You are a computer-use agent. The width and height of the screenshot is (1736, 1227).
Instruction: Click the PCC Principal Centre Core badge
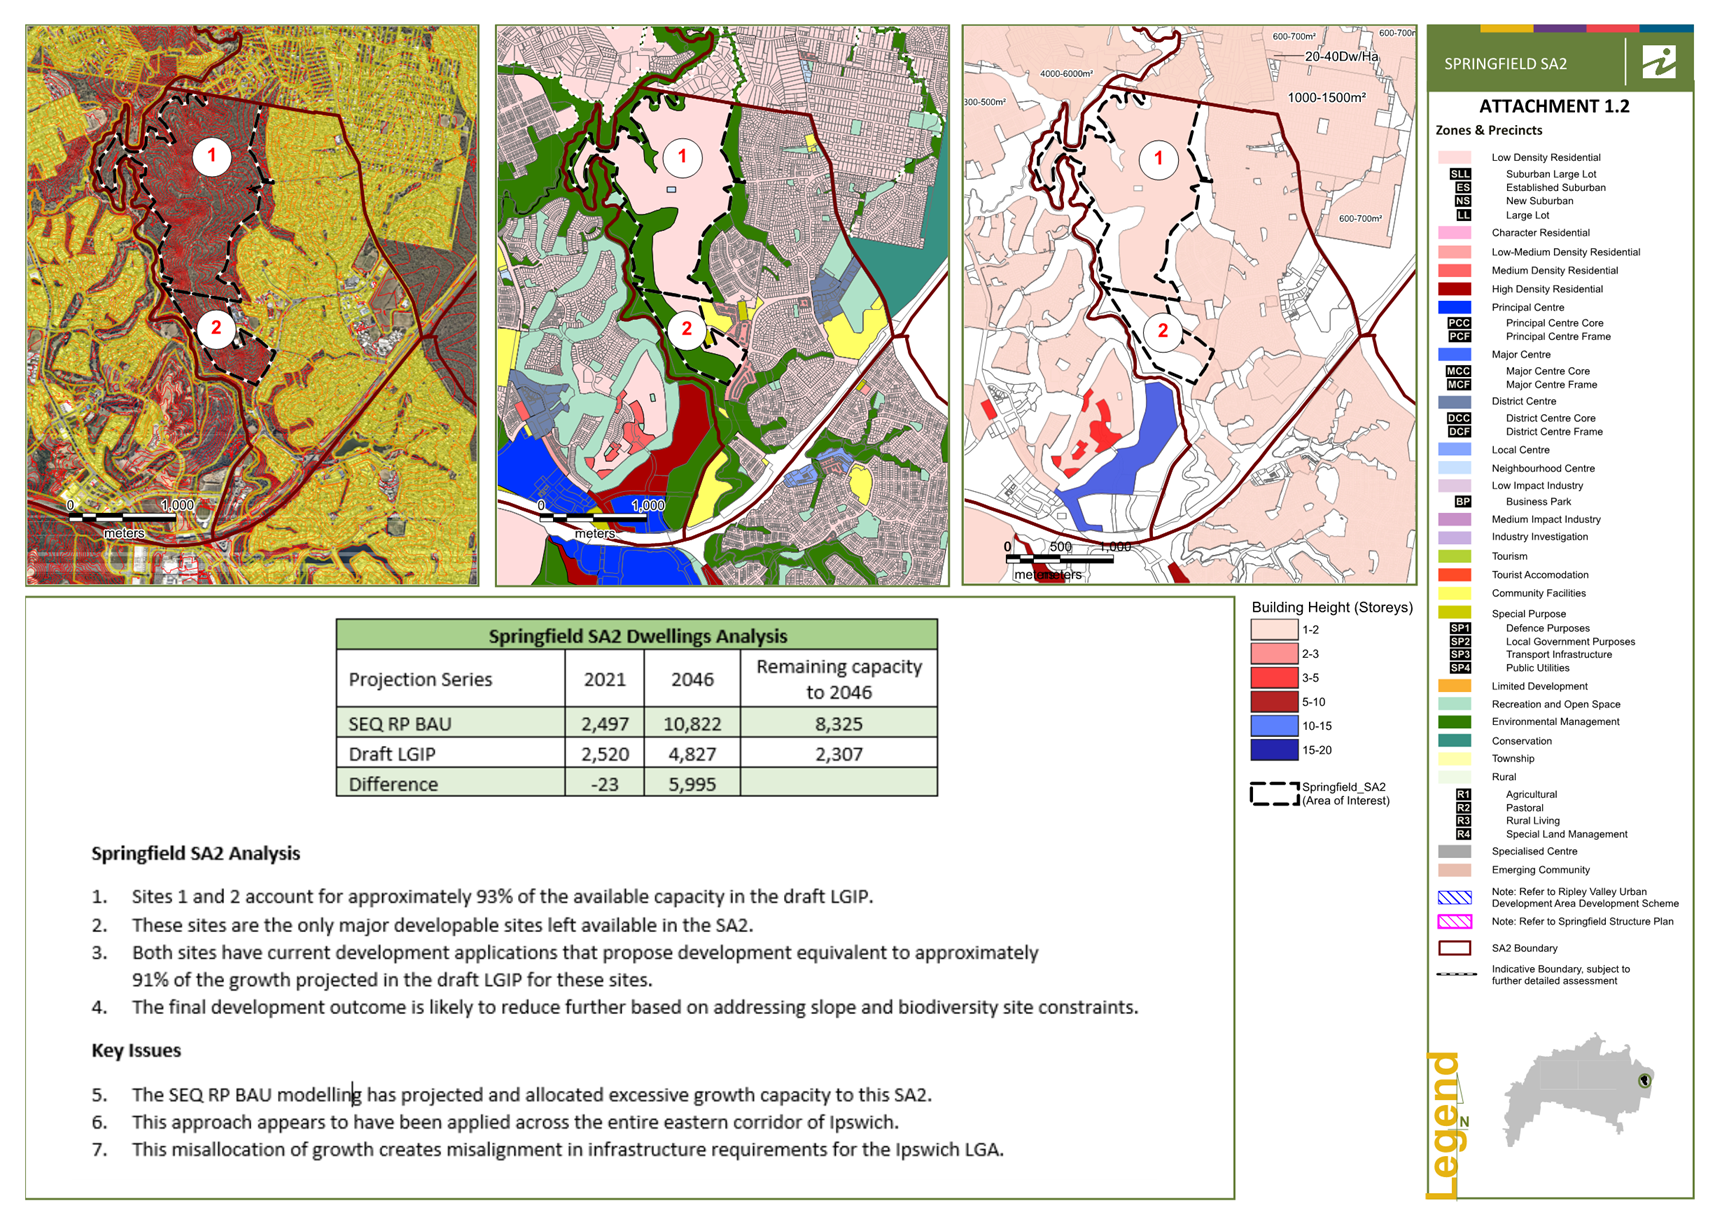tap(1459, 323)
